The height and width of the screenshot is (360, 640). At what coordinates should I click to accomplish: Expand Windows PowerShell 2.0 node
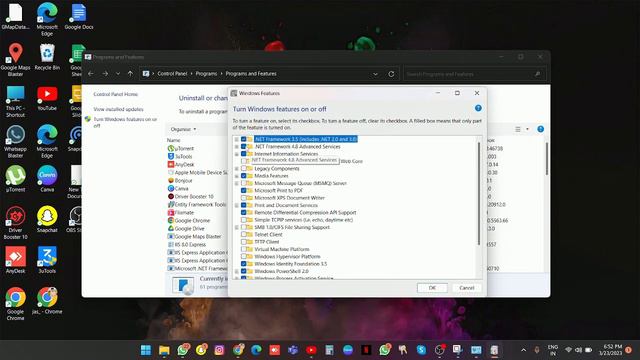click(x=236, y=271)
